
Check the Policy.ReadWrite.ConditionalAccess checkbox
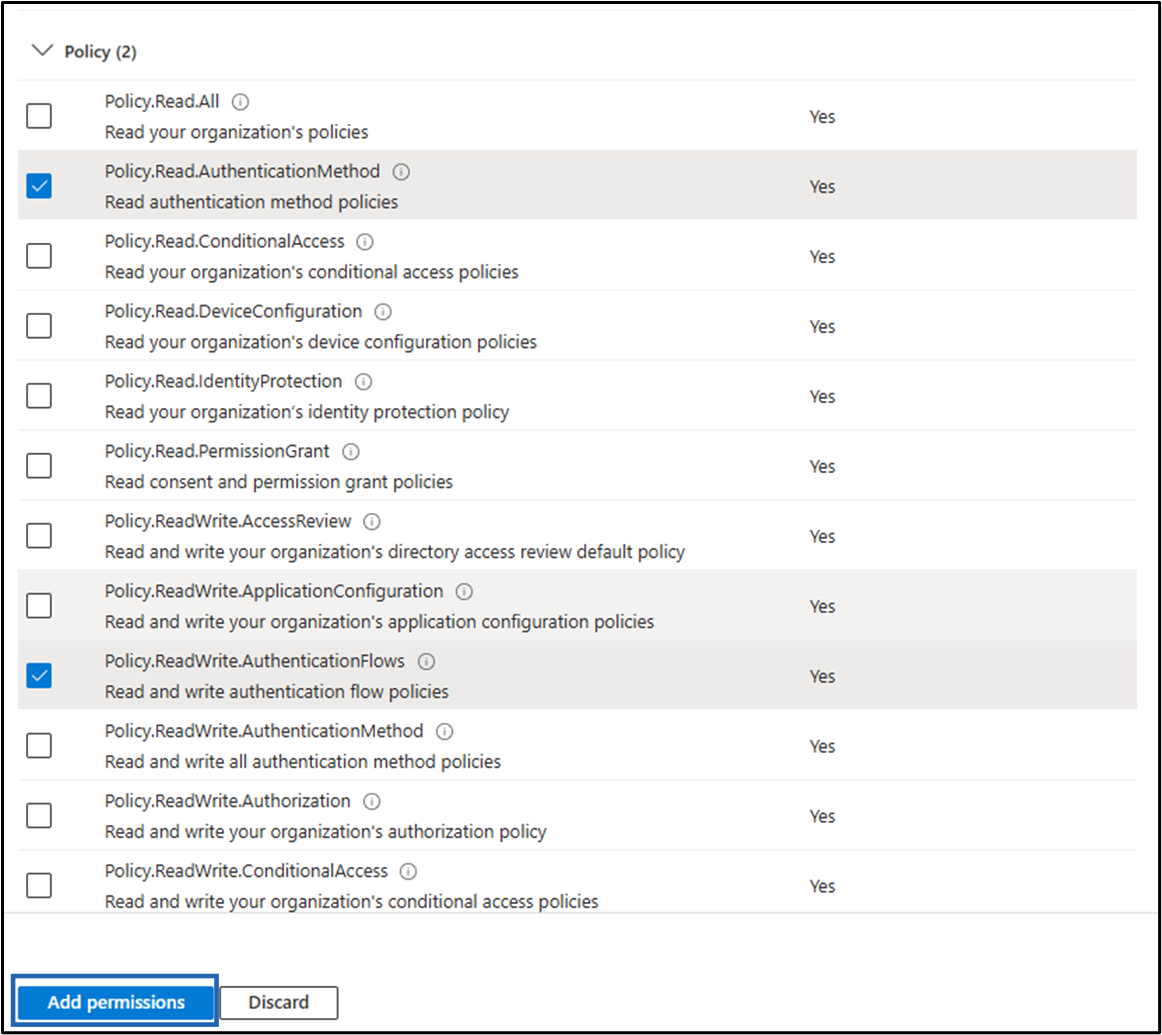click(39, 885)
